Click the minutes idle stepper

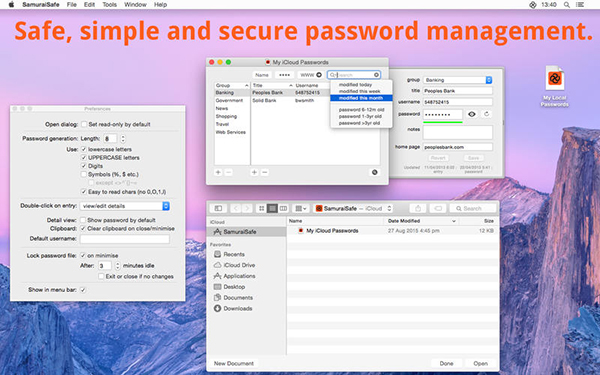click(117, 266)
